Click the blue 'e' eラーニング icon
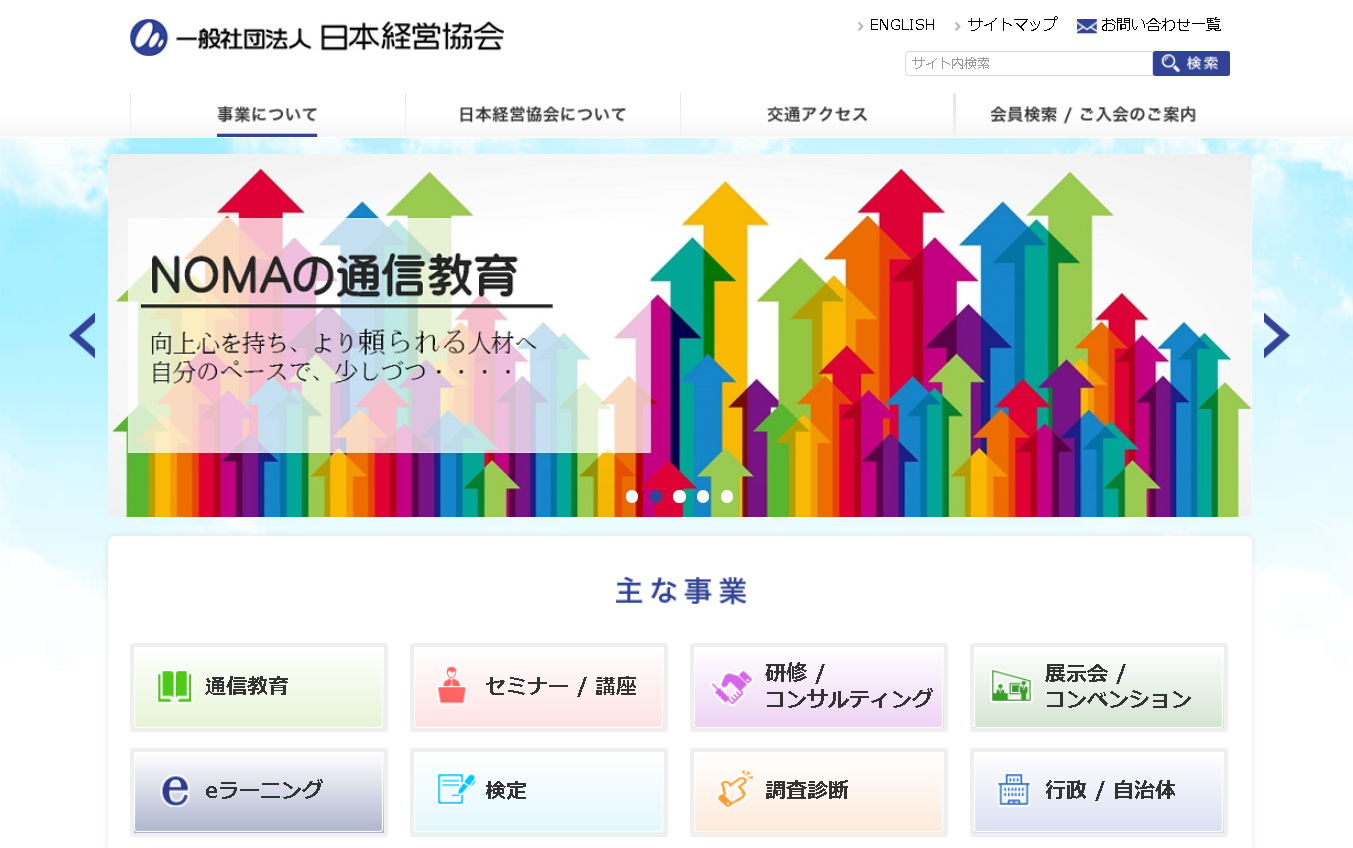This screenshot has height=848, width=1353. click(x=174, y=790)
